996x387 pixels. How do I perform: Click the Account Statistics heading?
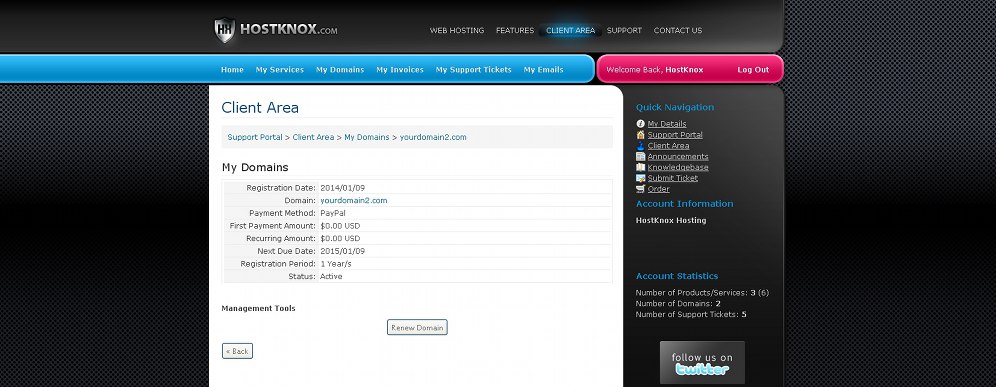click(x=676, y=276)
